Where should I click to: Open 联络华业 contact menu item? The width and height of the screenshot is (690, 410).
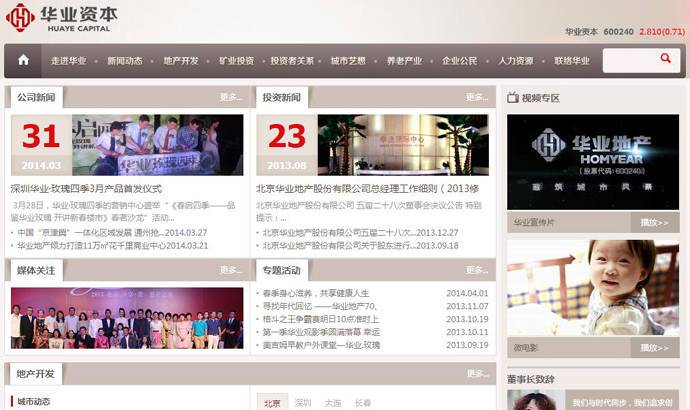point(572,61)
